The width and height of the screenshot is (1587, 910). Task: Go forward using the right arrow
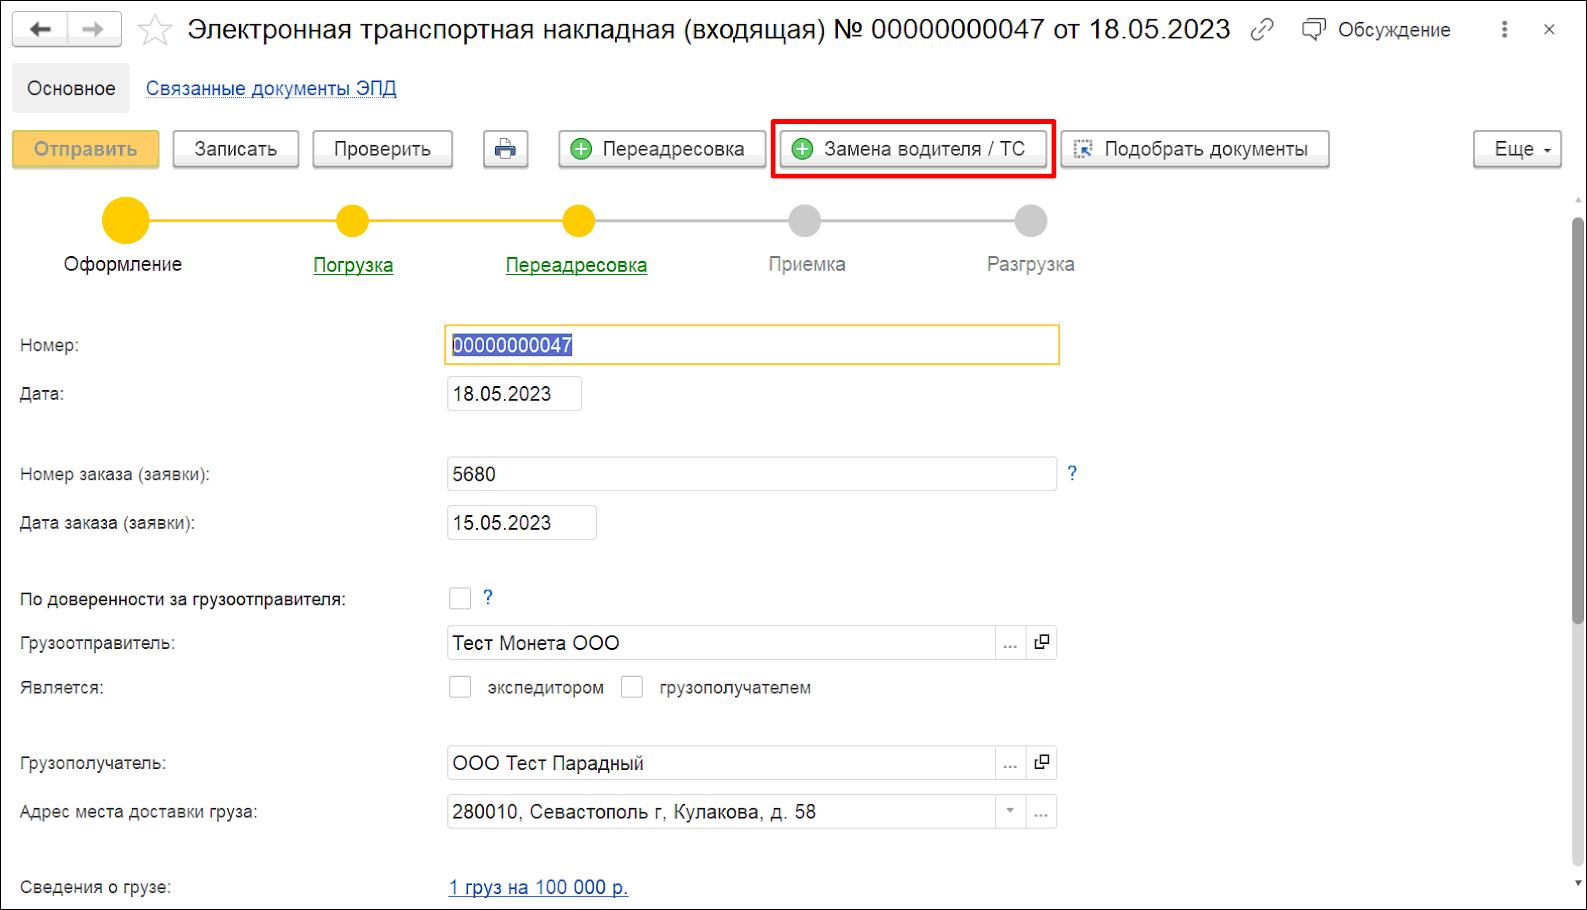94,29
